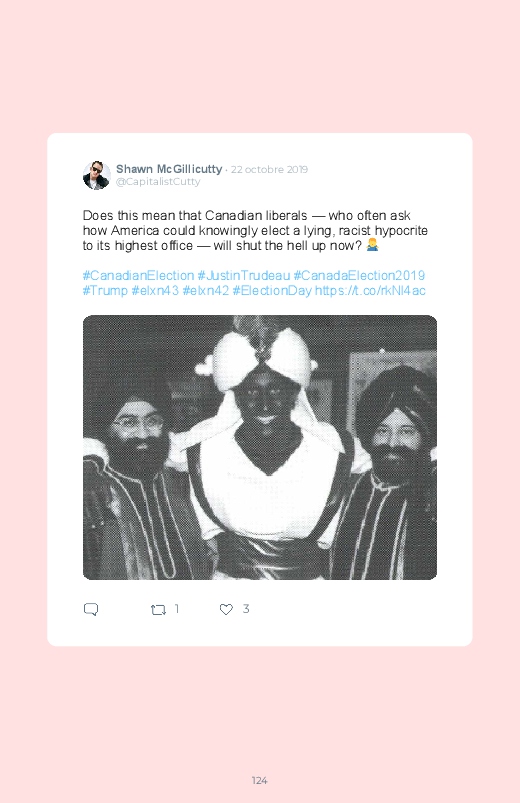Open Shawn McGillicutty's profile avatar

point(96,175)
